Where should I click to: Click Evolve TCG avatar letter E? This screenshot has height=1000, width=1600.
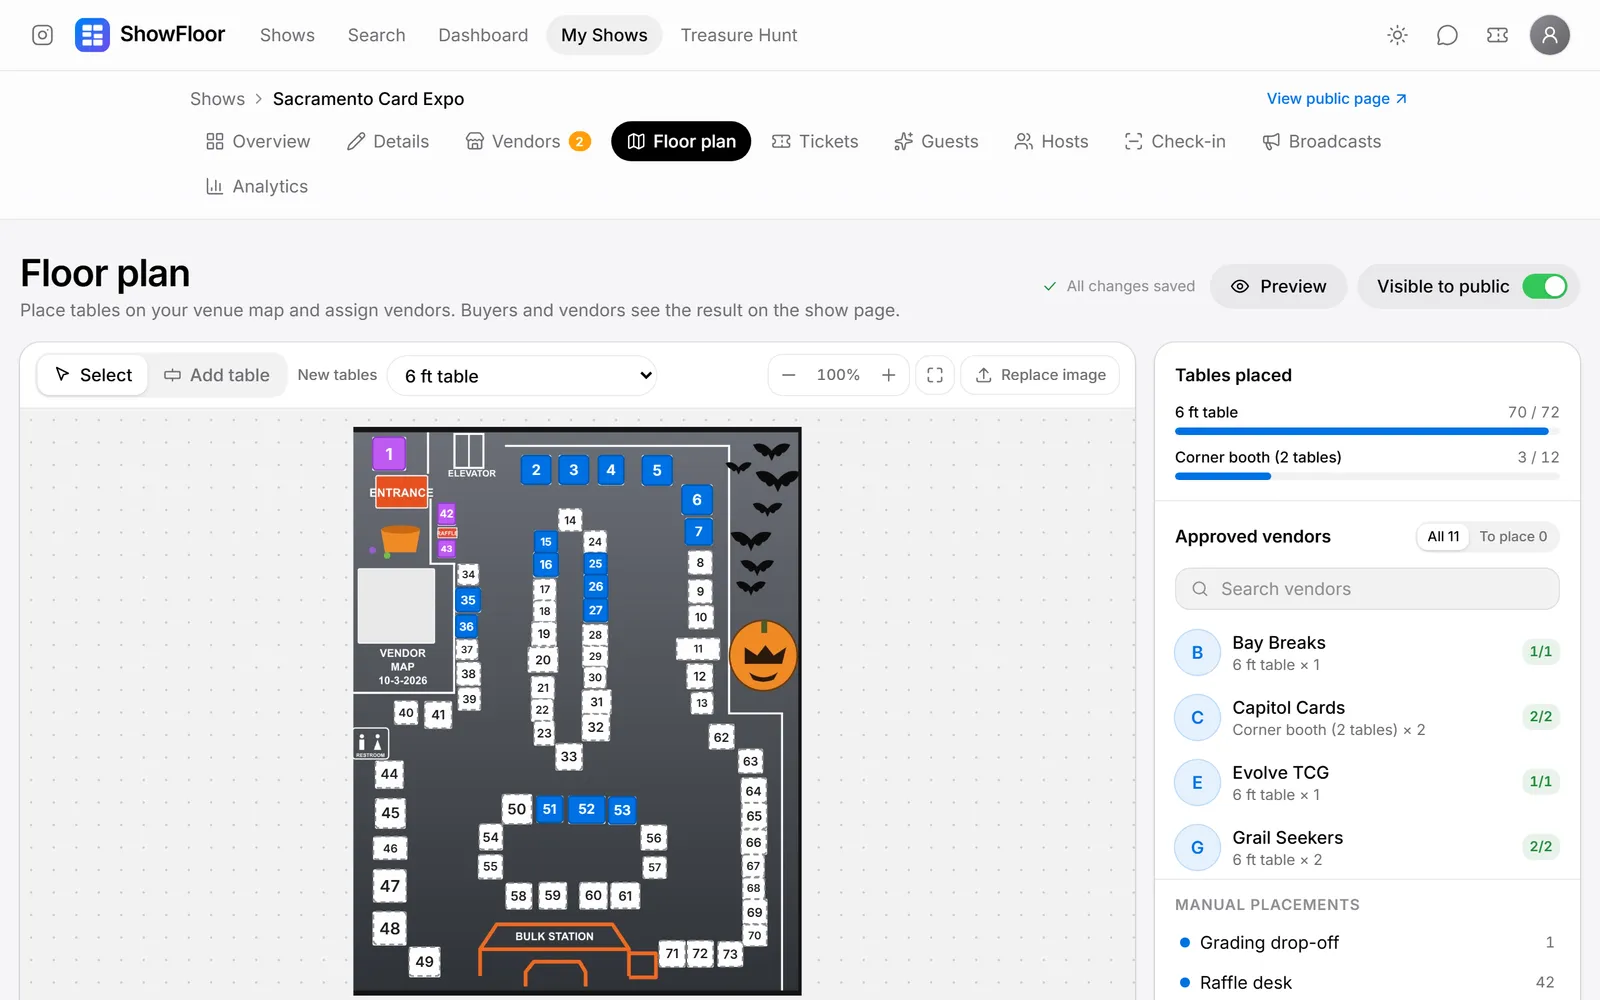1197,783
